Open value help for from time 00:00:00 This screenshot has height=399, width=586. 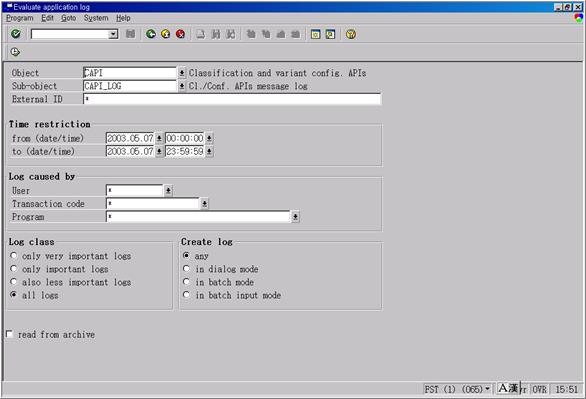click(209, 138)
